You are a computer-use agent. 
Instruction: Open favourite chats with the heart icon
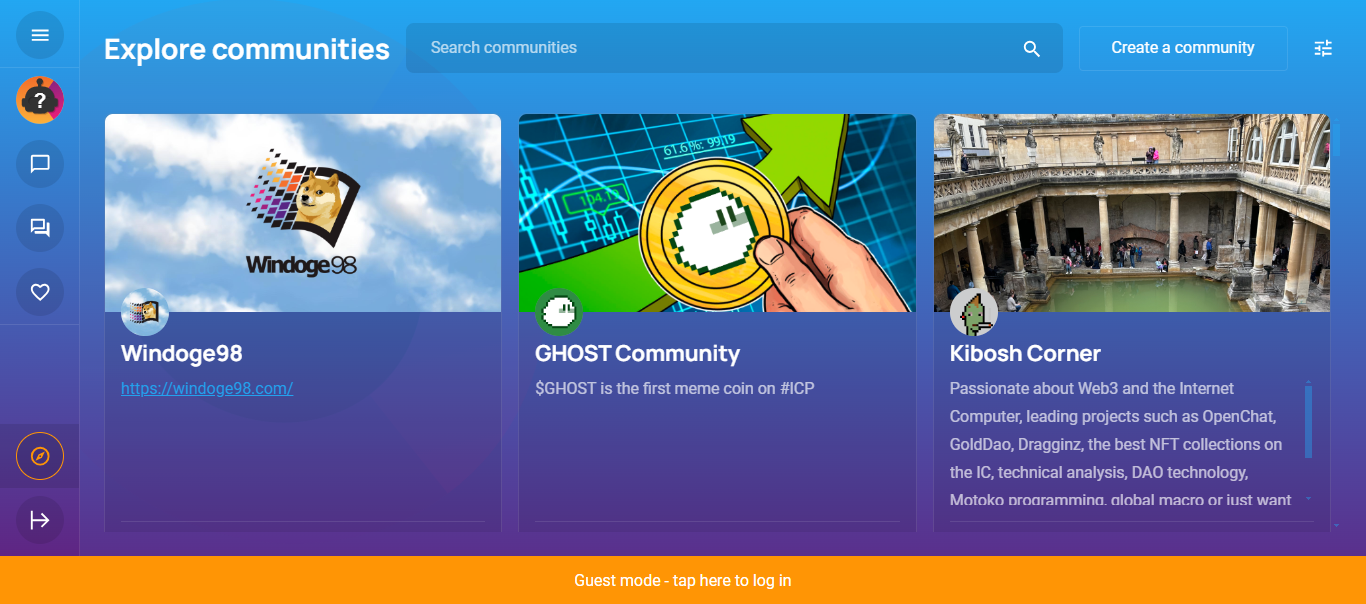coord(39,292)
